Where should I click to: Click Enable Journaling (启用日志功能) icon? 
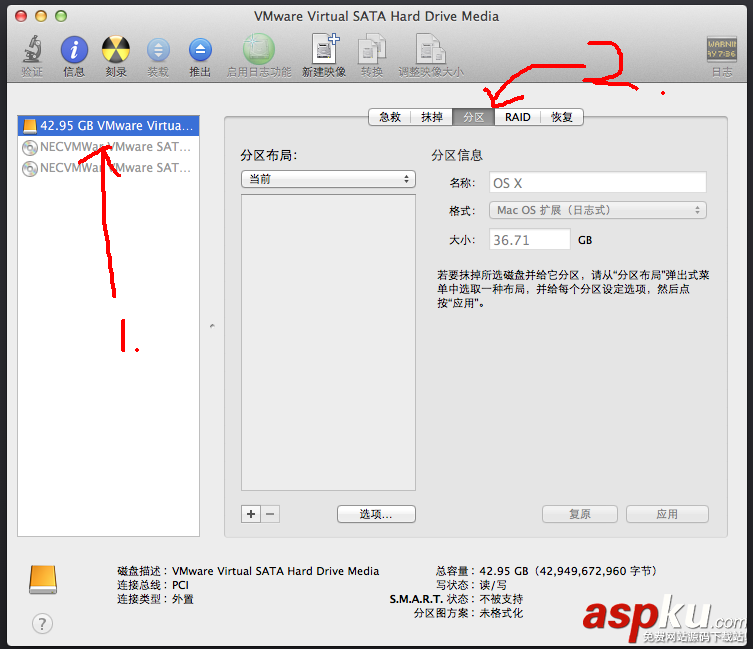click(259, 49)
